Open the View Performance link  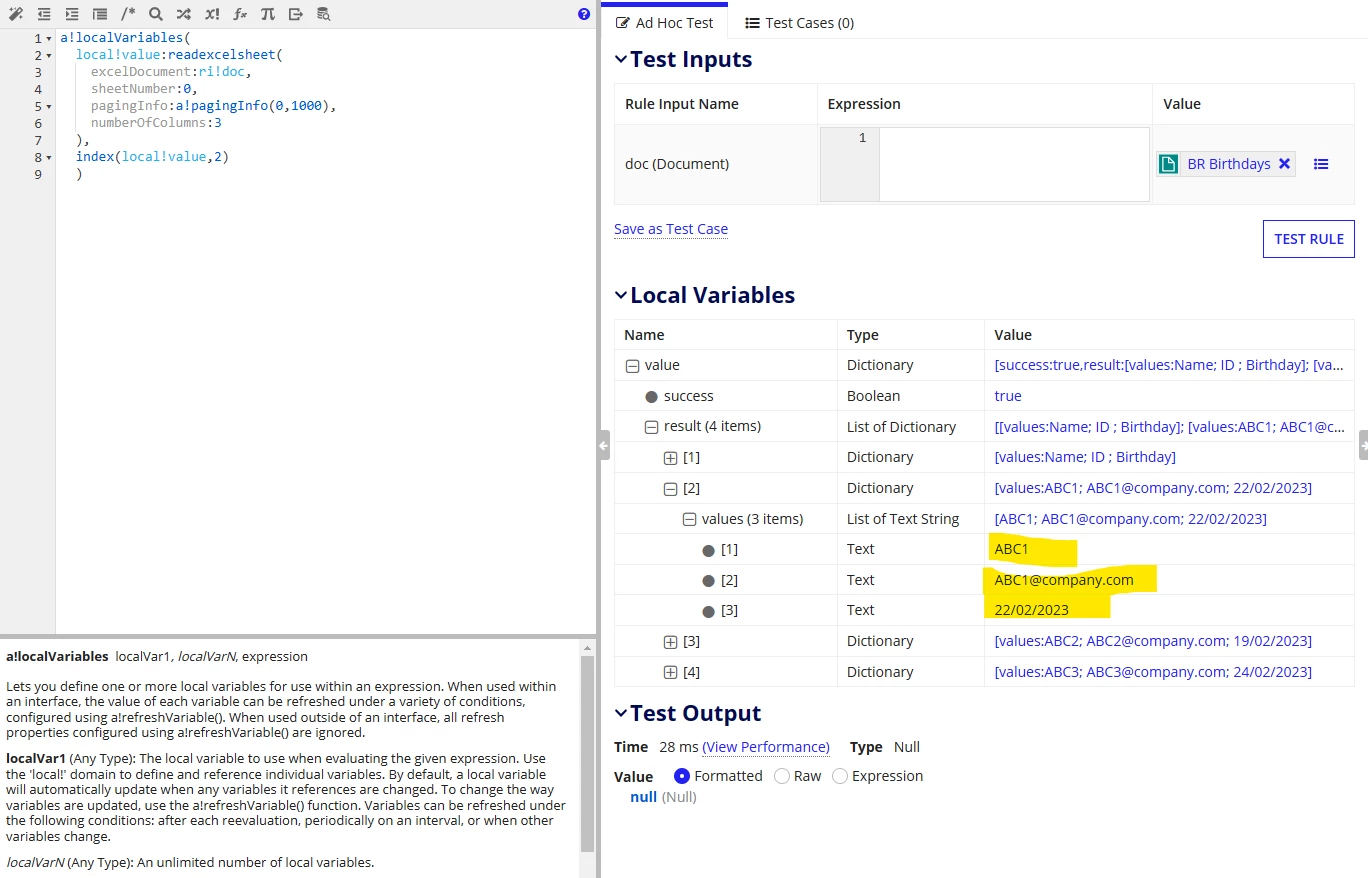766,747
